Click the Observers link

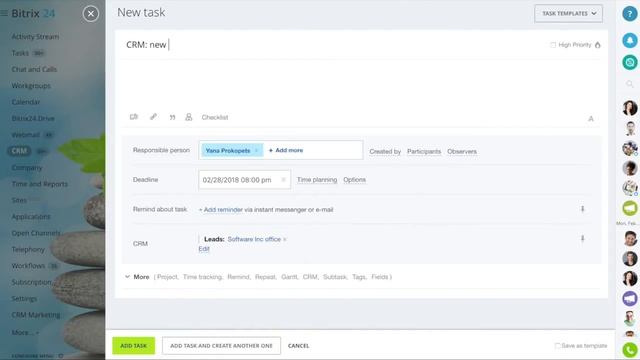point(462,151)
